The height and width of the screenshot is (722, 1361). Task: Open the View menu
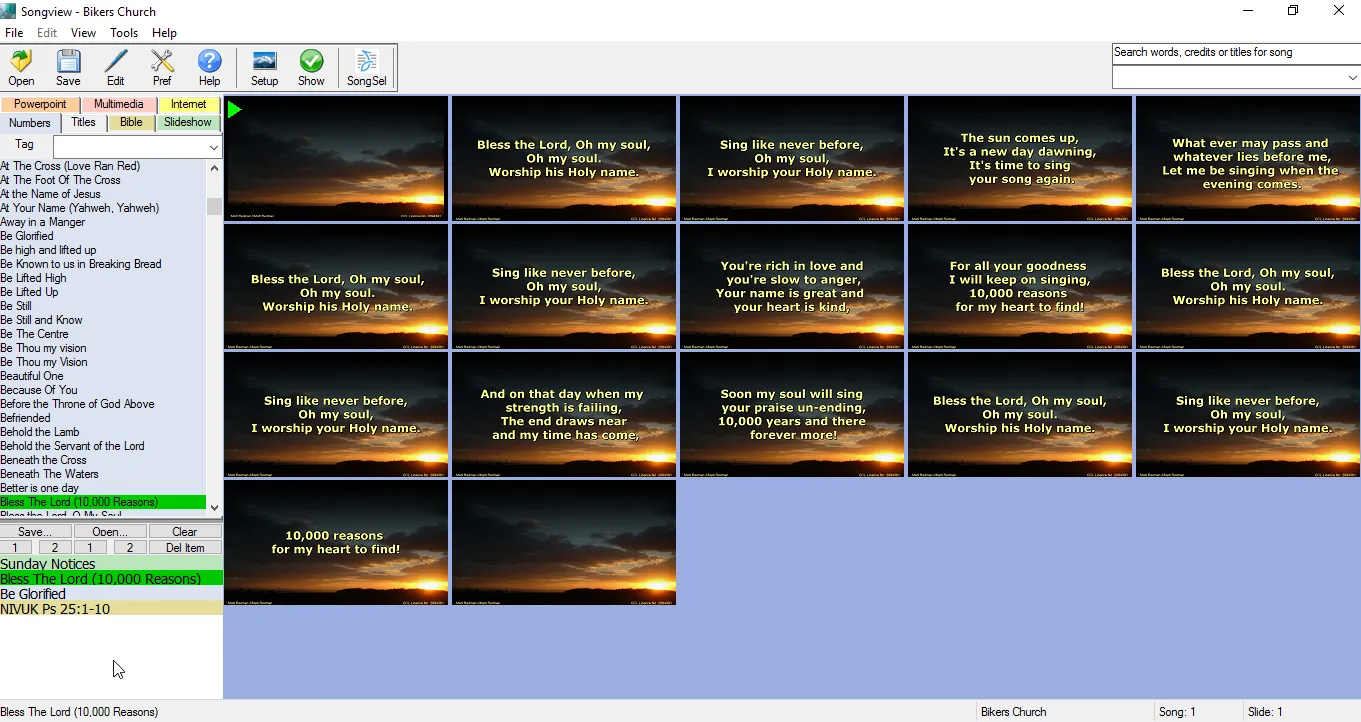[83, 32]
